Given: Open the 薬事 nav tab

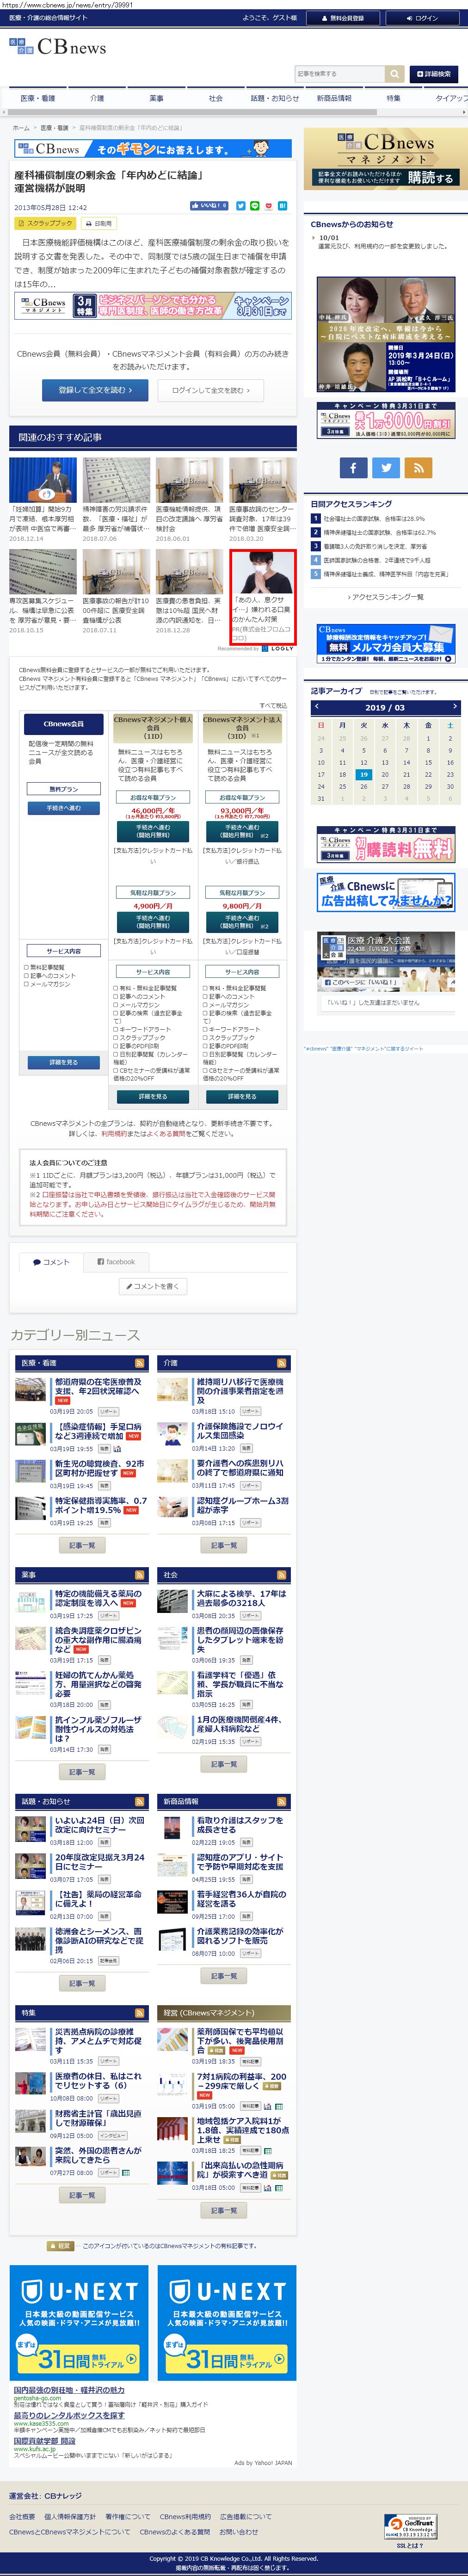Looking at the screenshot, I should (x=156, y=98).
